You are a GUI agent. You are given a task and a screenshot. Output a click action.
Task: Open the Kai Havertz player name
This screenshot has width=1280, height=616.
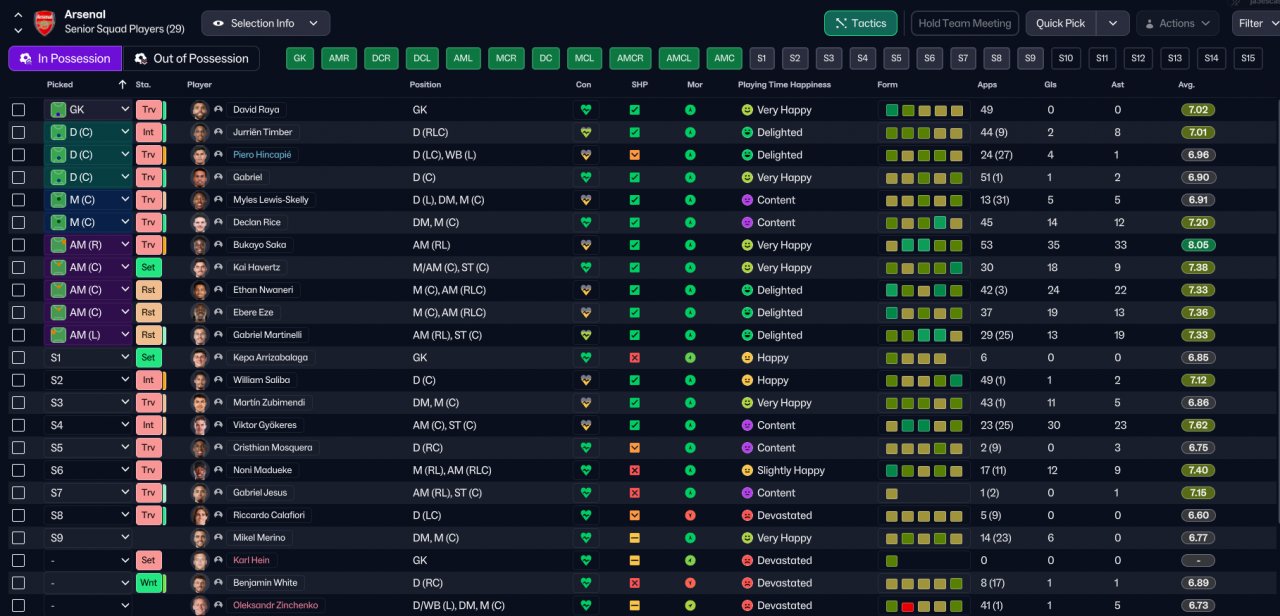257,267
